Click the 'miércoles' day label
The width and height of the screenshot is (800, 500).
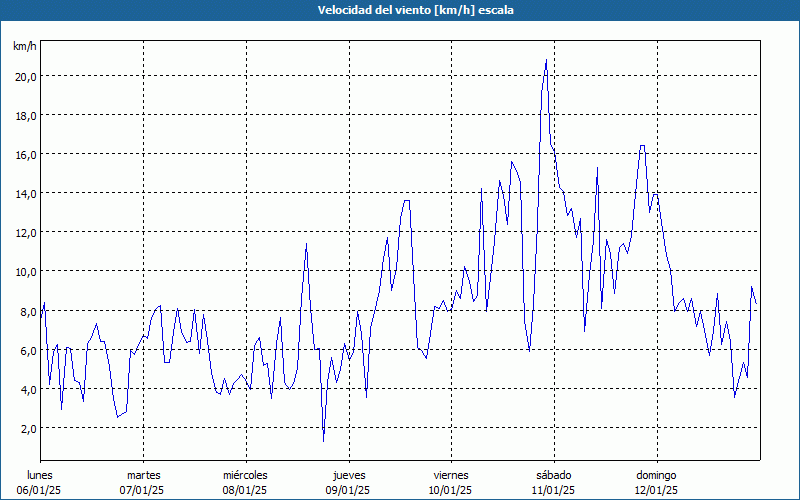[x=245, y=475]
